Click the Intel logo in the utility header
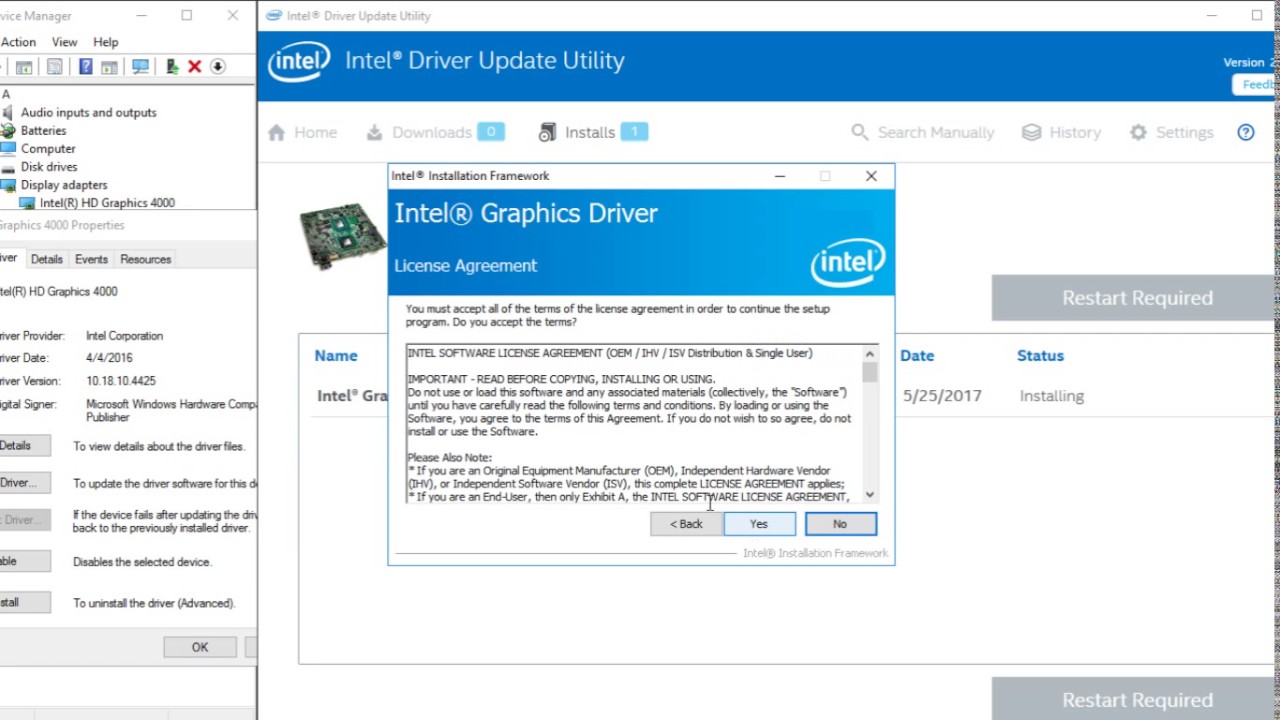 [298, 62]
